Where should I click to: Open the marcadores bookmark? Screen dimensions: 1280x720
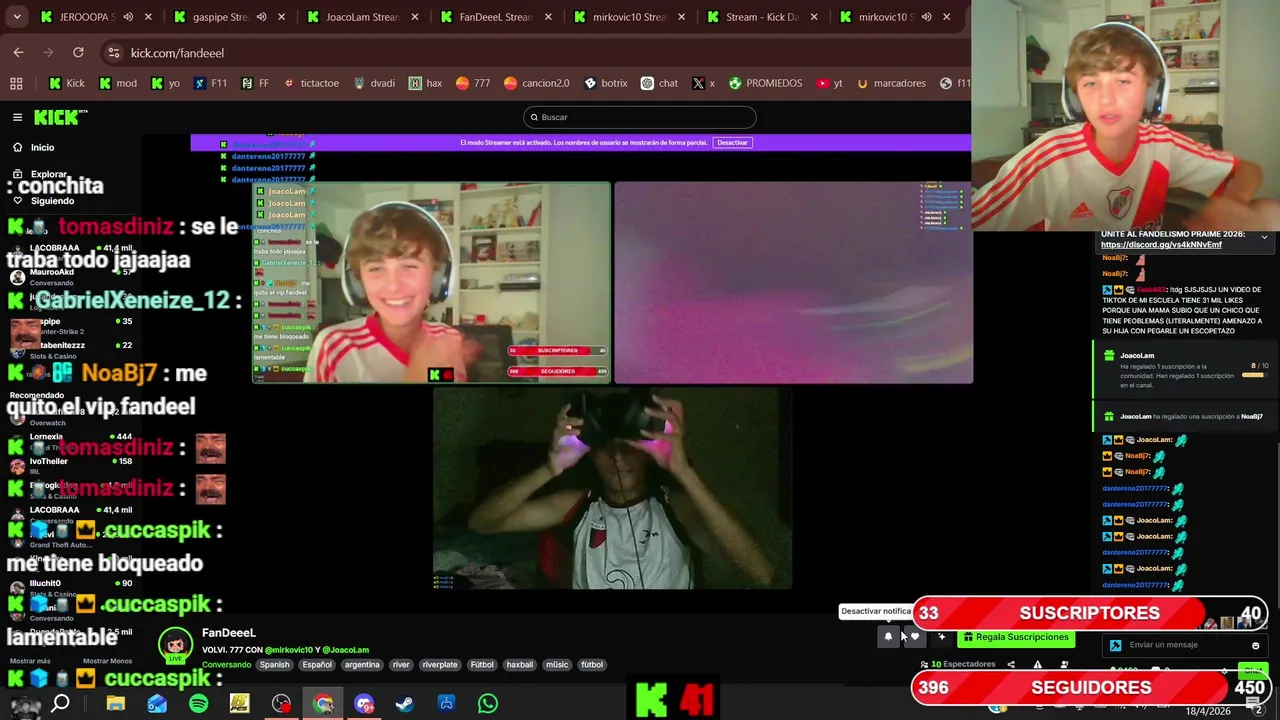[891, 83]
